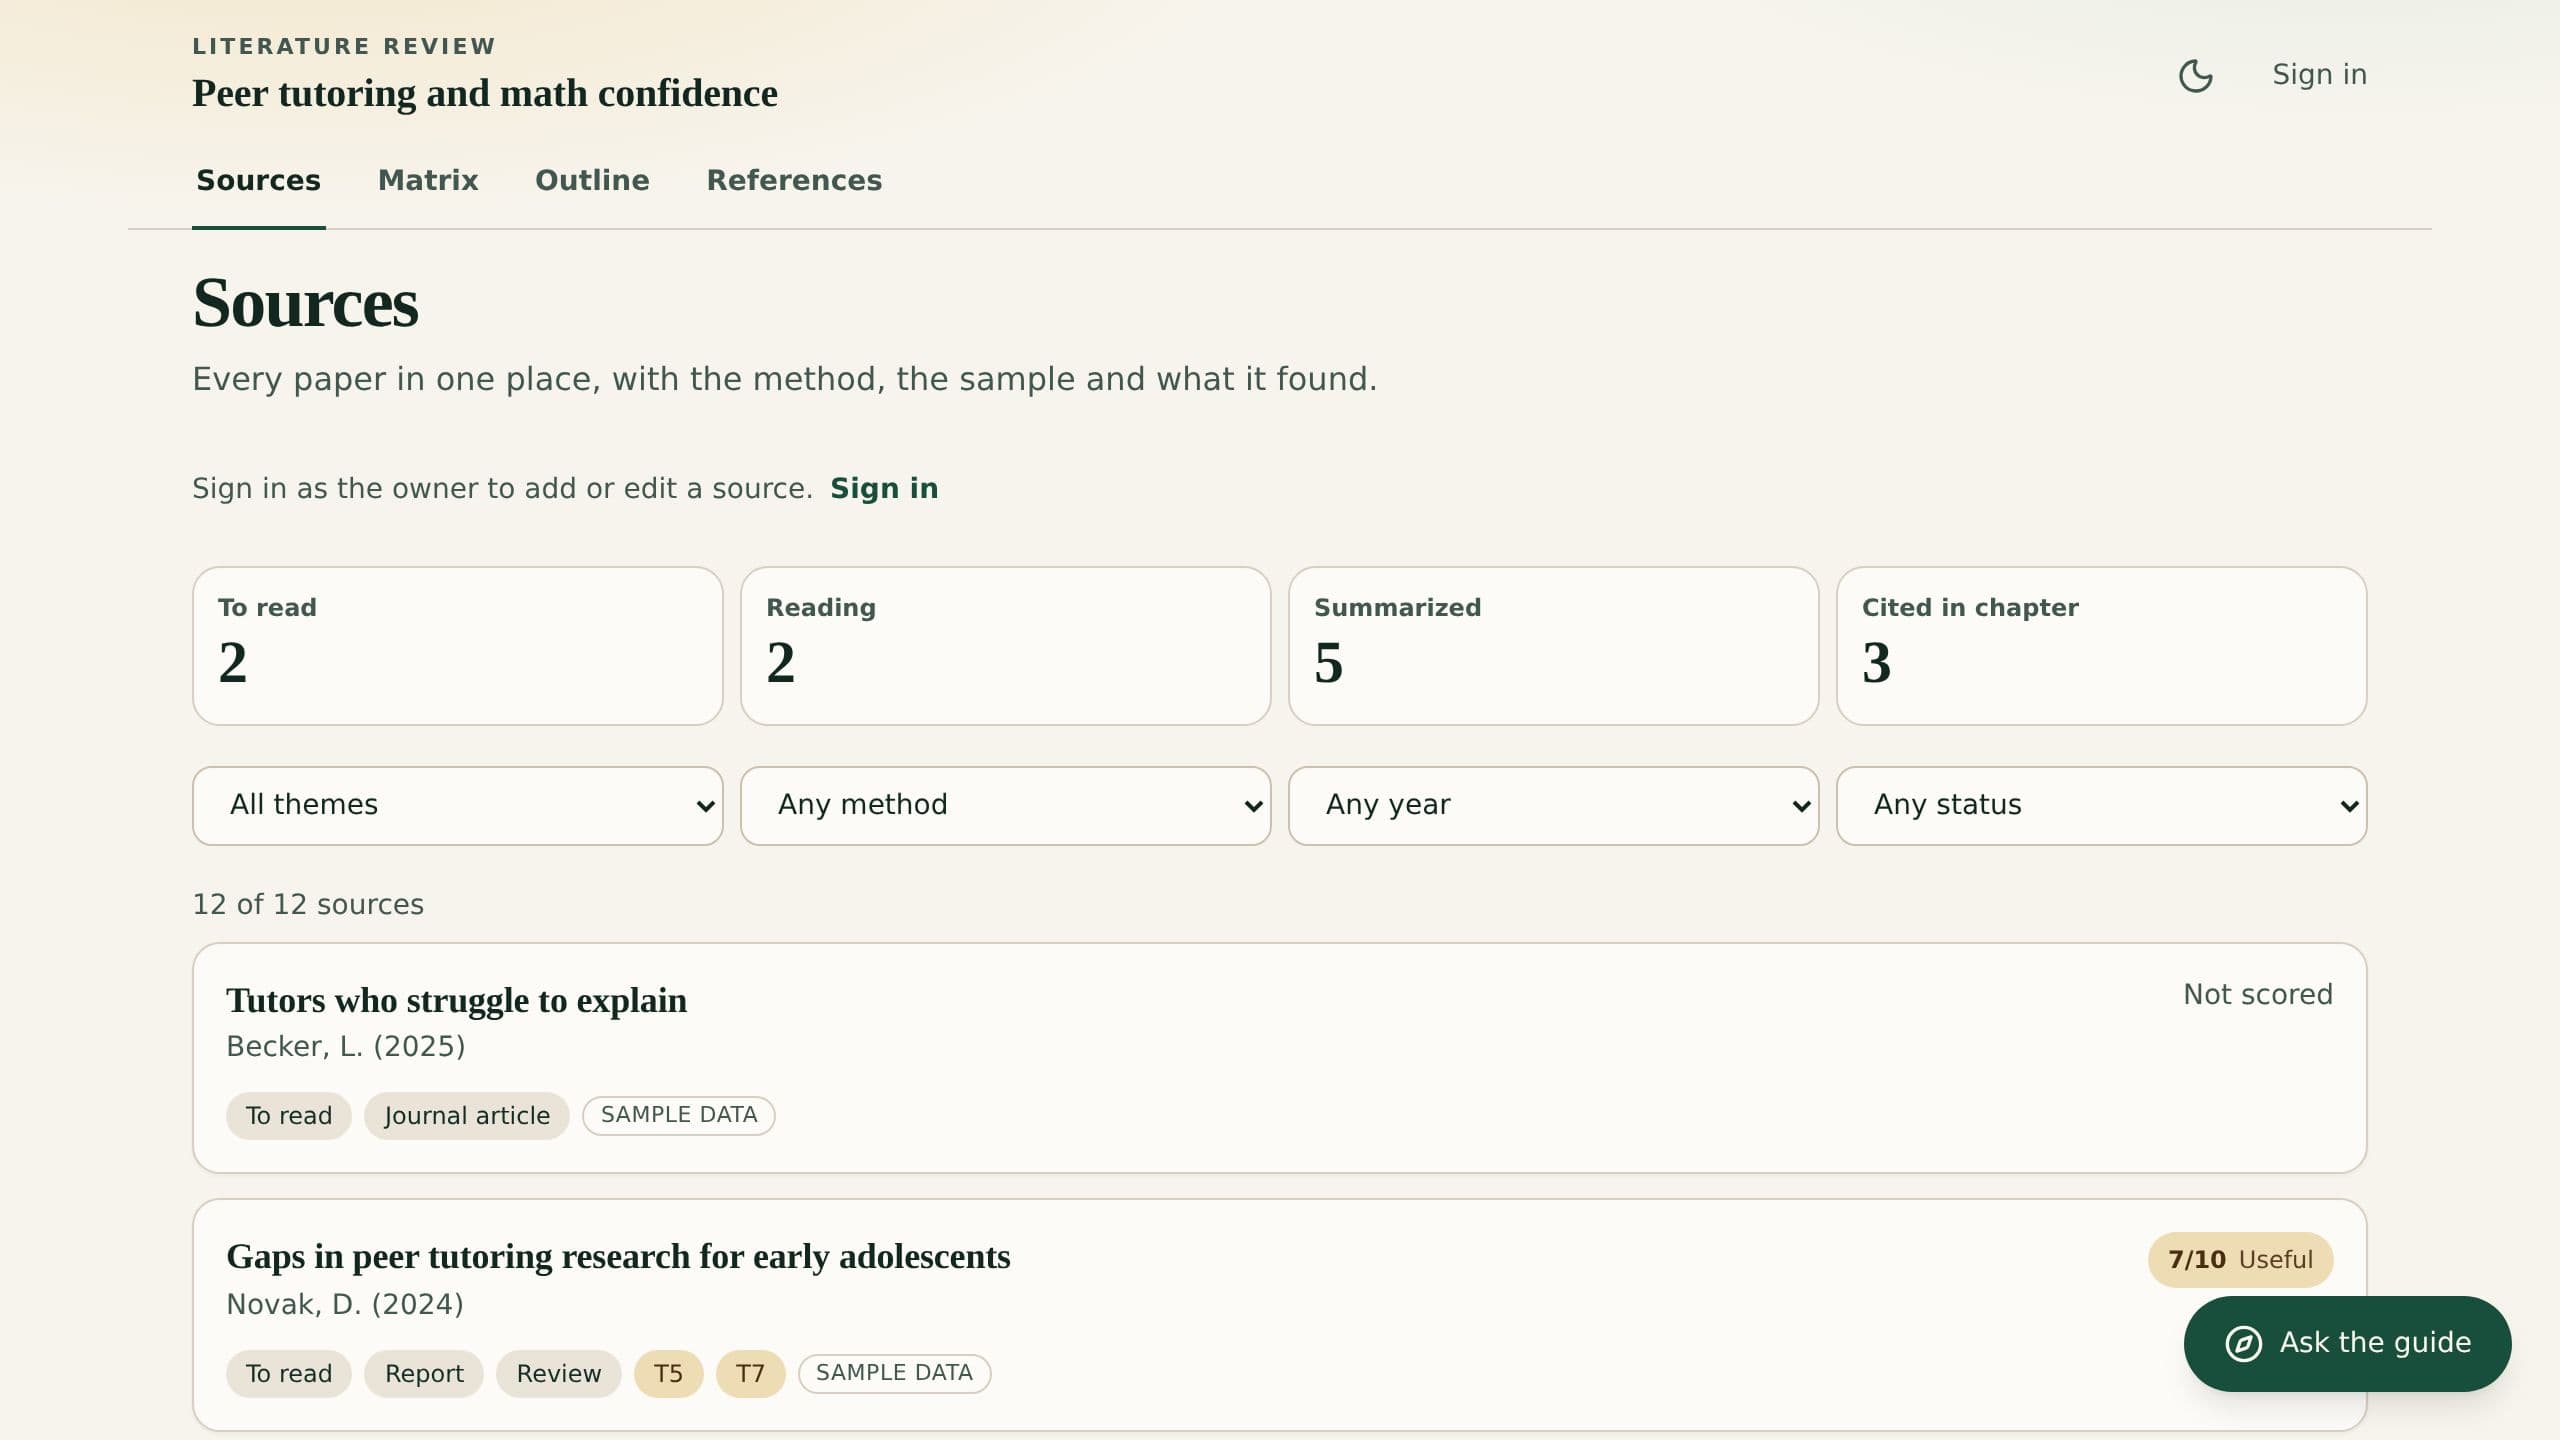Click the author line Becker, L. (2025)

(x=346, y=1046)
